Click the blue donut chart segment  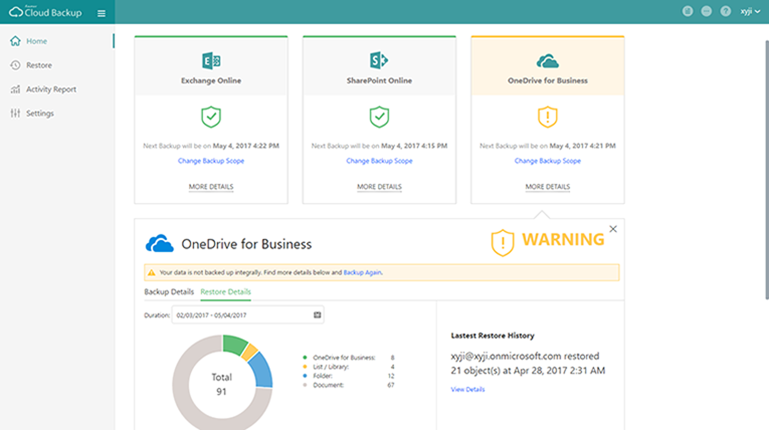pyautogui.click(x=262, y=371)
